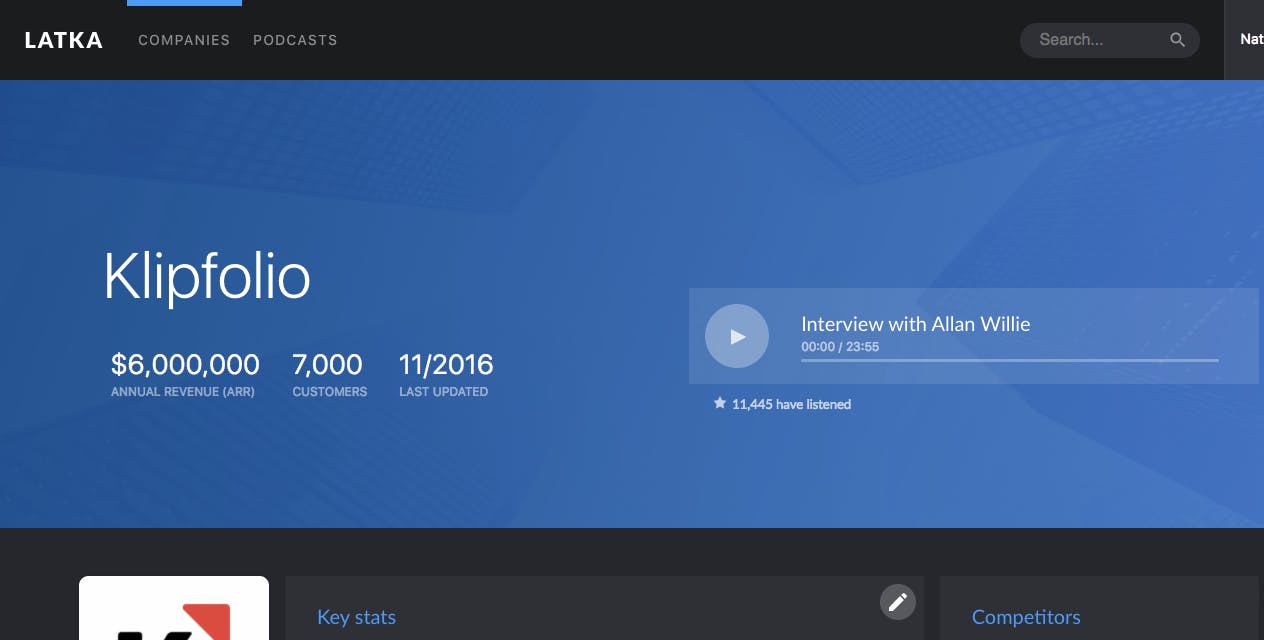Seek along the interview progress bar

pos(1009,360)
